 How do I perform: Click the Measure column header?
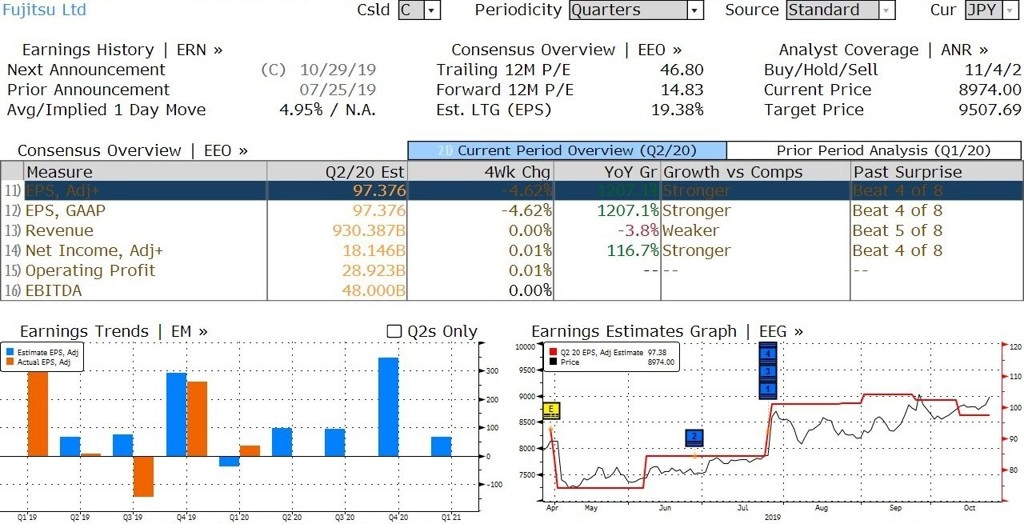pyautogui.click(x=144, y=172)
